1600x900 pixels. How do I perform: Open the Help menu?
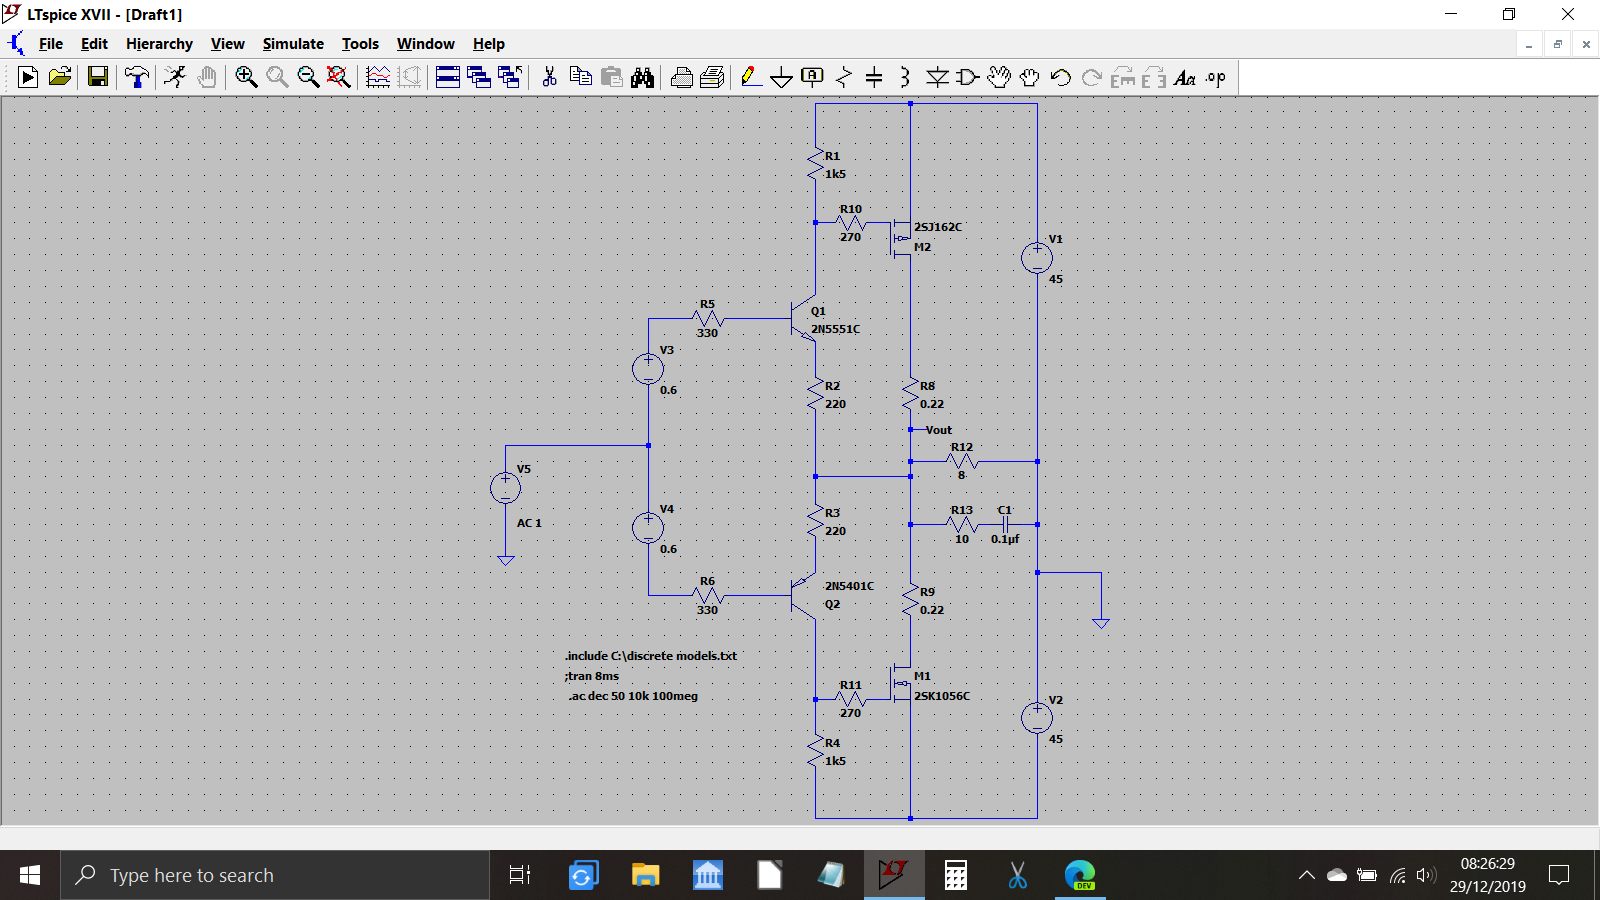488,44
